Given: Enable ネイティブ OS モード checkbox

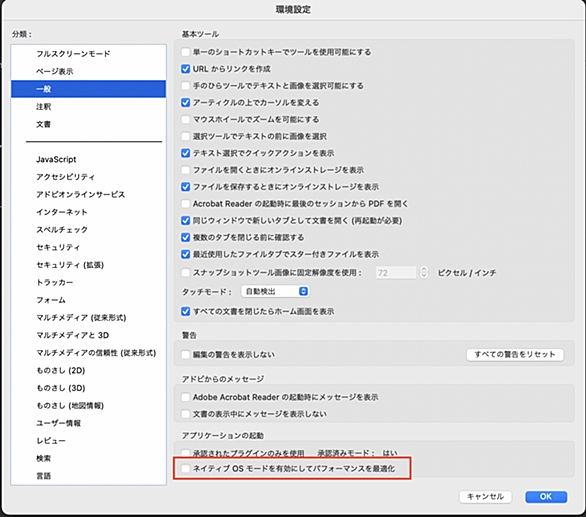Looking at the screenshot, I should pos(185,468).
